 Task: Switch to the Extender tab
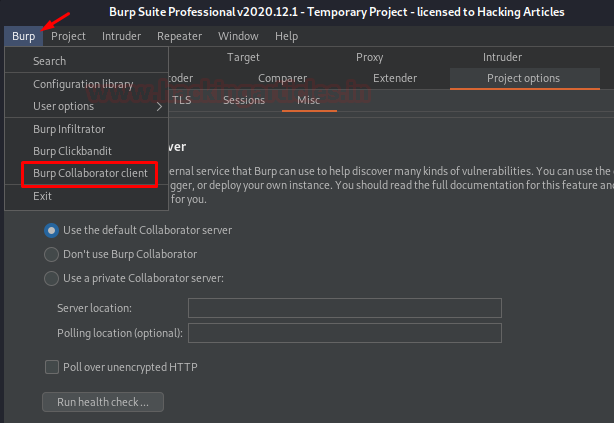click(395, 78)
